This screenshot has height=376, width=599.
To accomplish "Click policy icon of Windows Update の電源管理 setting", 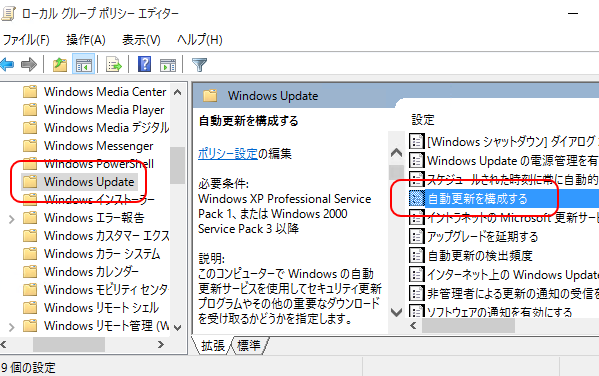I will (x=416, y=160).
